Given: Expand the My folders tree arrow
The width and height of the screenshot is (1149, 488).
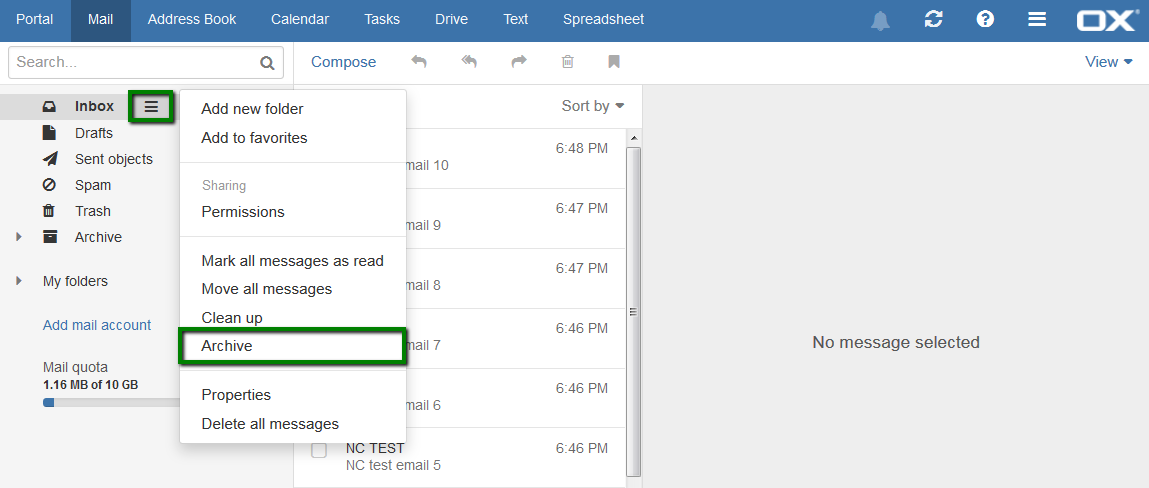Looking at the screenshot, I should click(x=19, y=281).
